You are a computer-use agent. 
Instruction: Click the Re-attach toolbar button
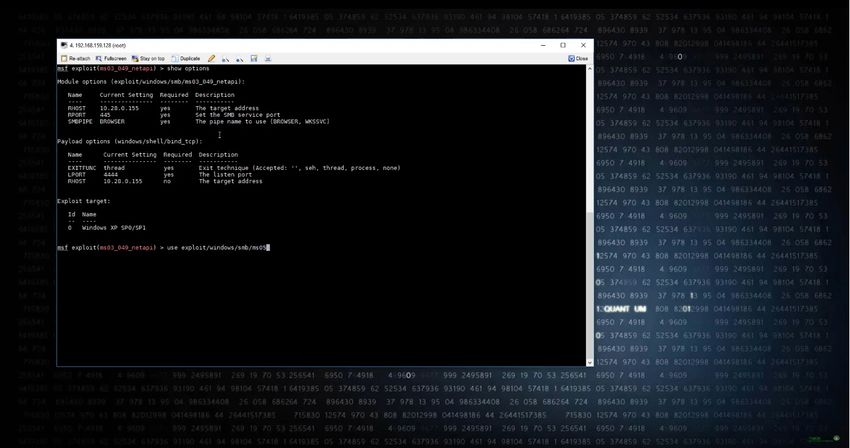click(x=75, y=59)
